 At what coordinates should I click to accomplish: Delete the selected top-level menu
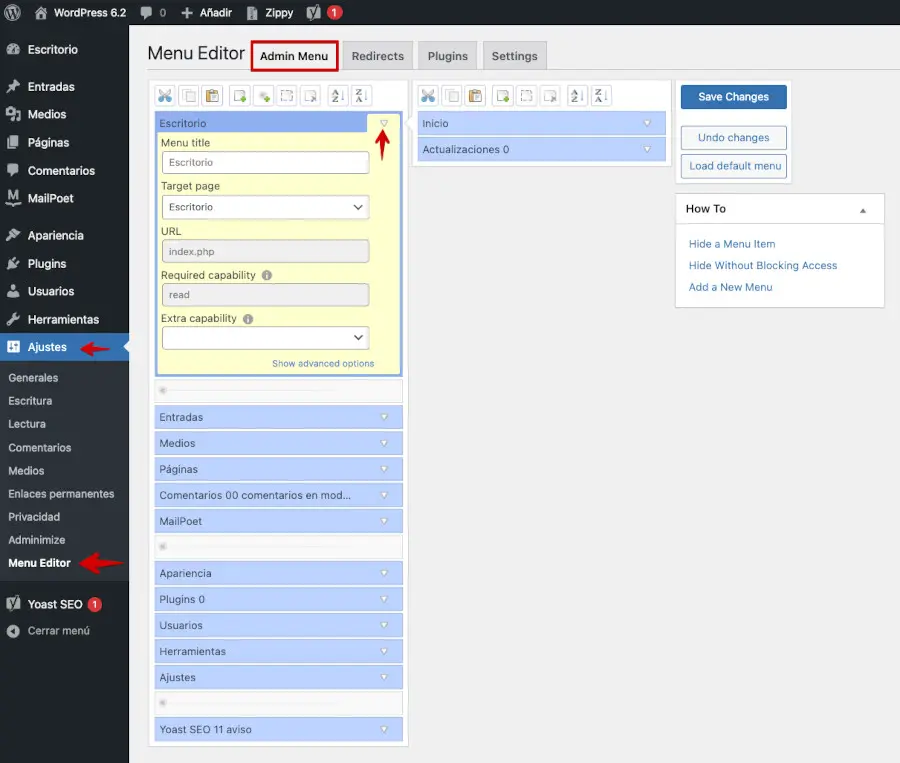[311, 96]
